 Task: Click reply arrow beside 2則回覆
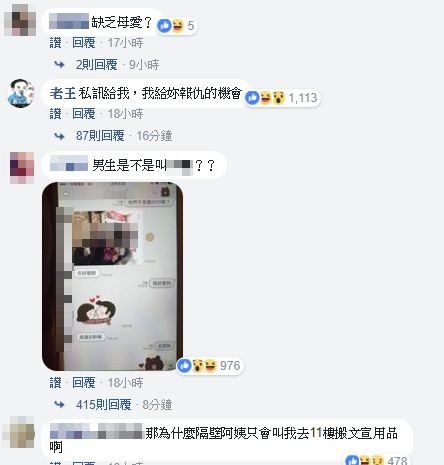(x=59, y=65)
